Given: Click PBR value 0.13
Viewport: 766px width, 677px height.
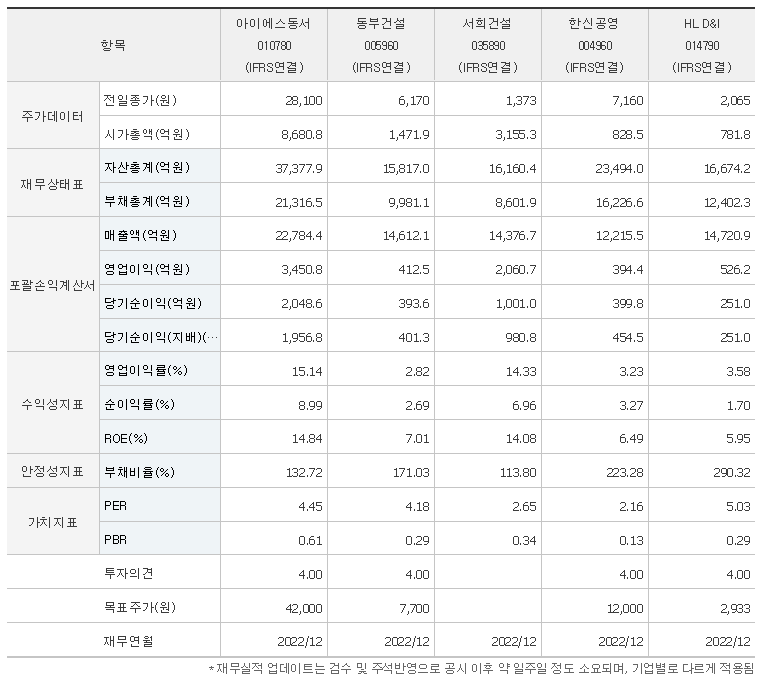Looking at the screenshot, I should click(631, 541).
